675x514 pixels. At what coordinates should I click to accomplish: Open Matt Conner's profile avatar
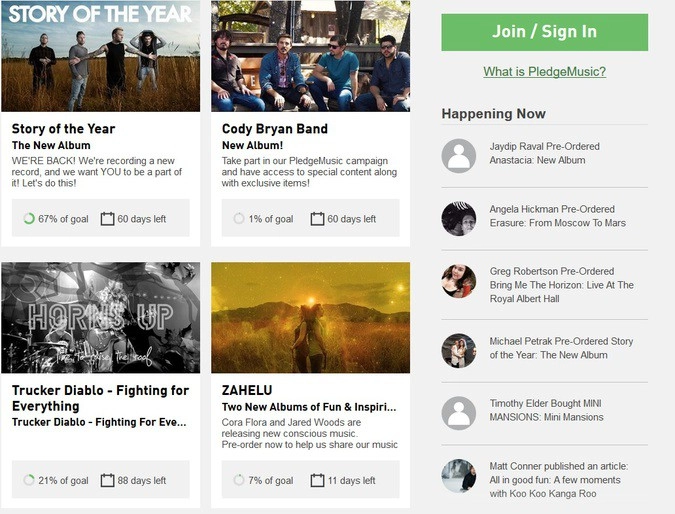(x=458, y=476)
